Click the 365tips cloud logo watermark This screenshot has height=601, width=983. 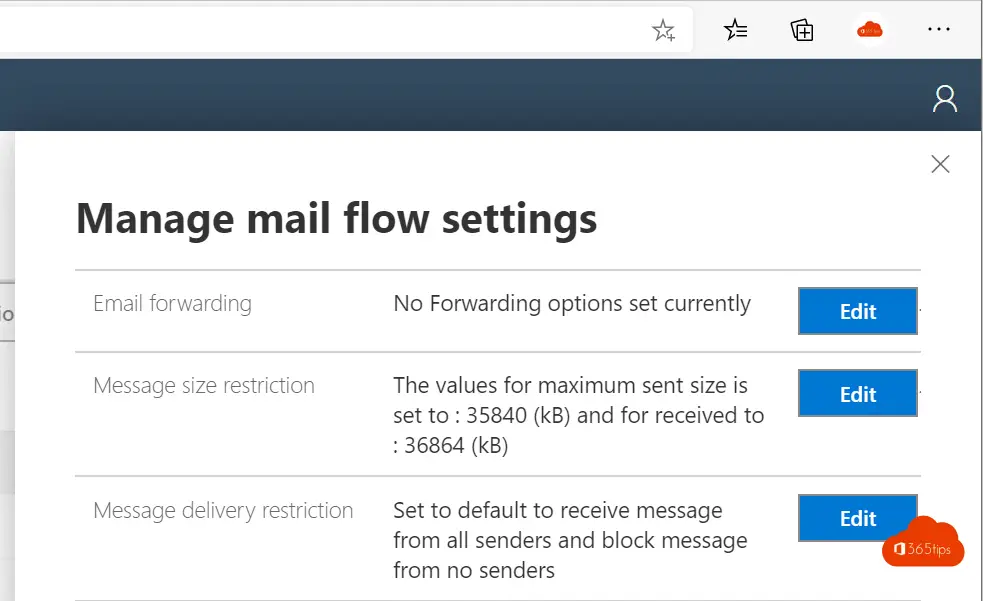coord(923,543)
